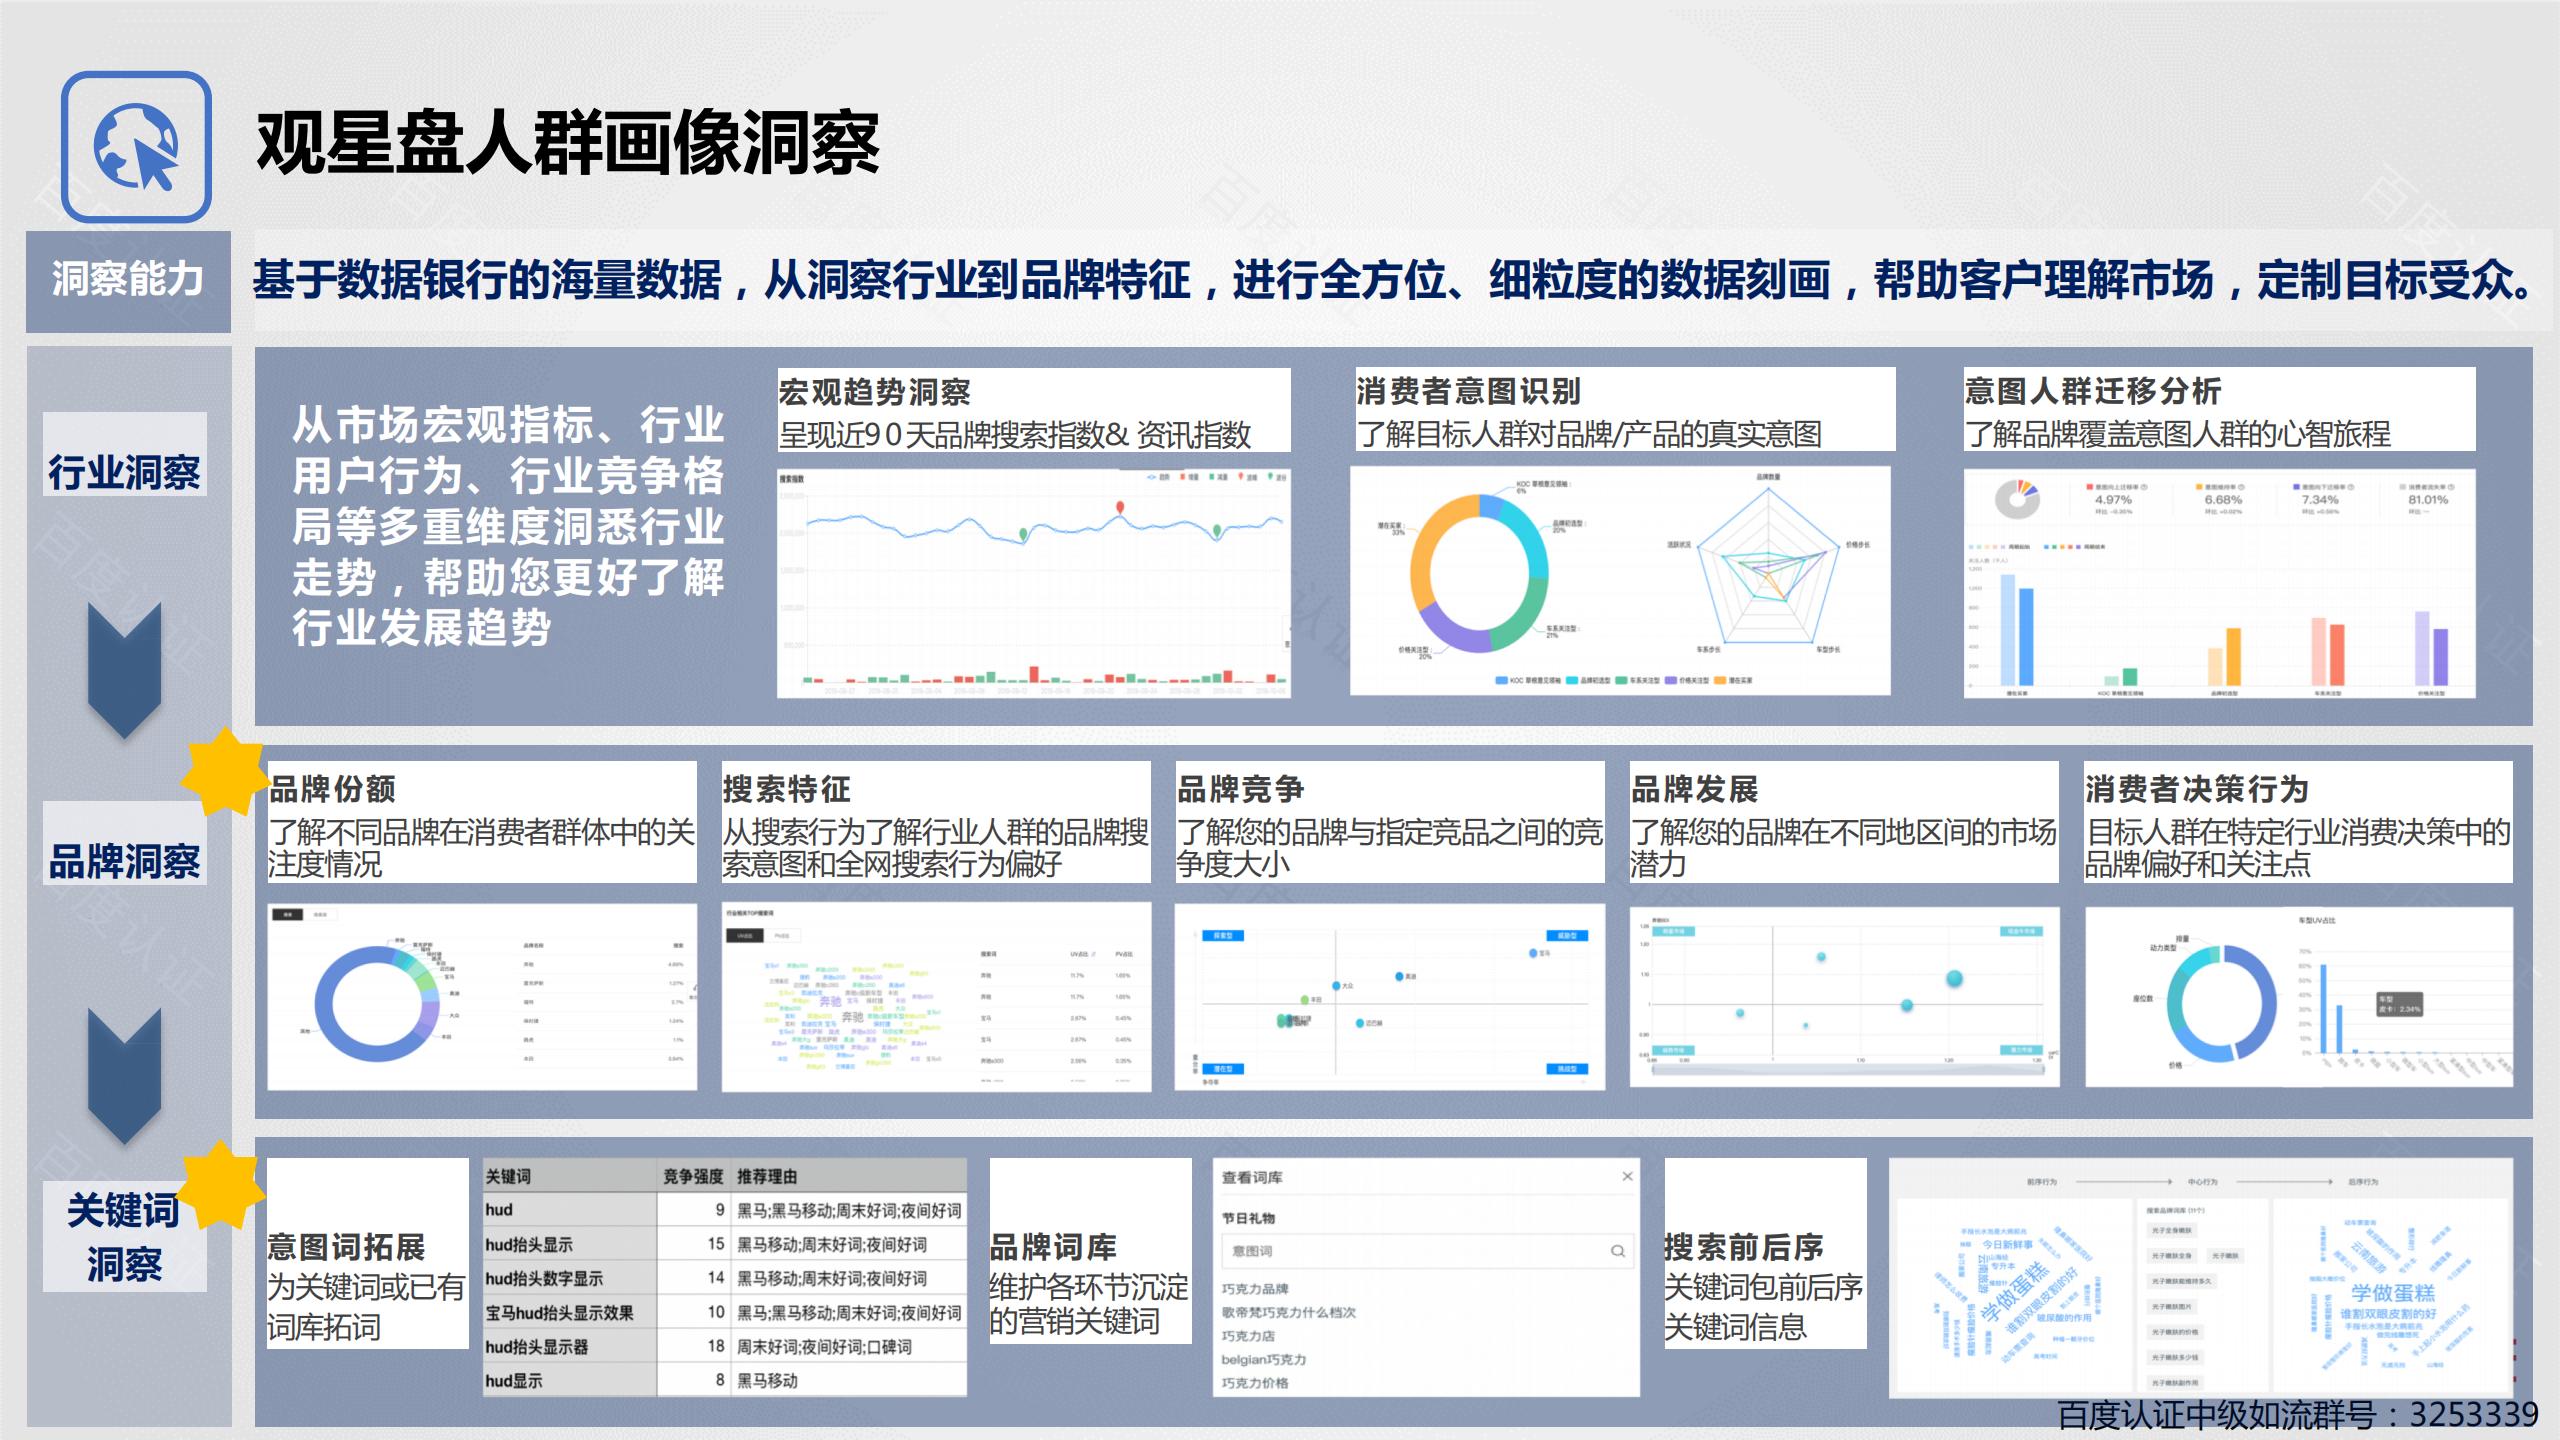
Task: Click the 搜索前后序 heading
Action: pos(1744,1247)
